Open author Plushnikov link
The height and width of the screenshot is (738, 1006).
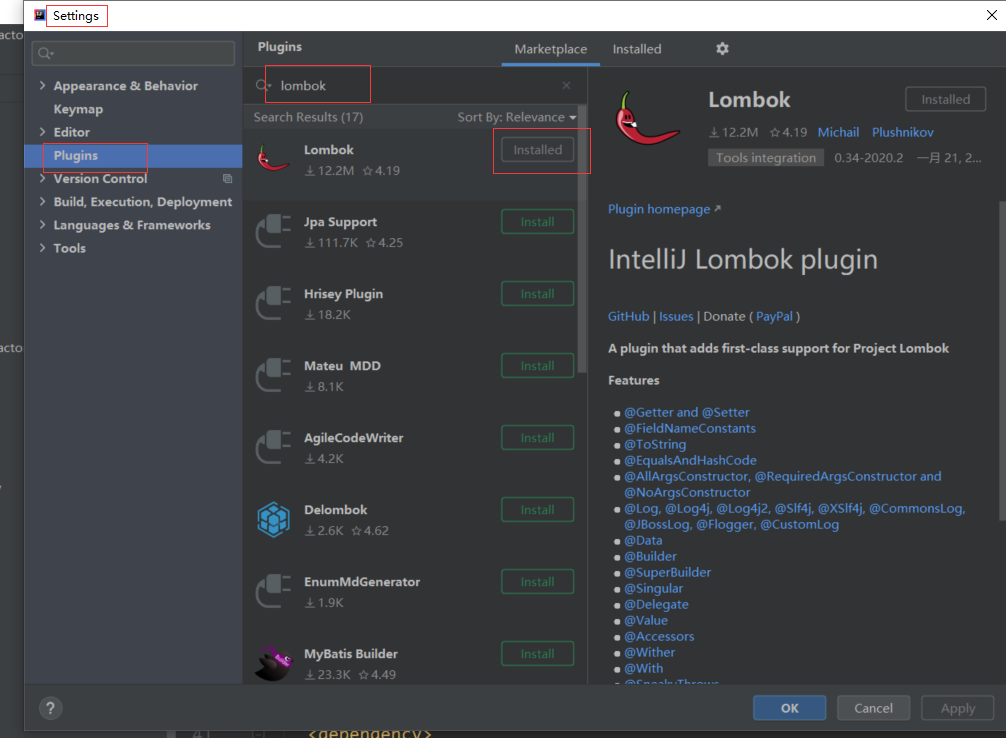point(902,132)
